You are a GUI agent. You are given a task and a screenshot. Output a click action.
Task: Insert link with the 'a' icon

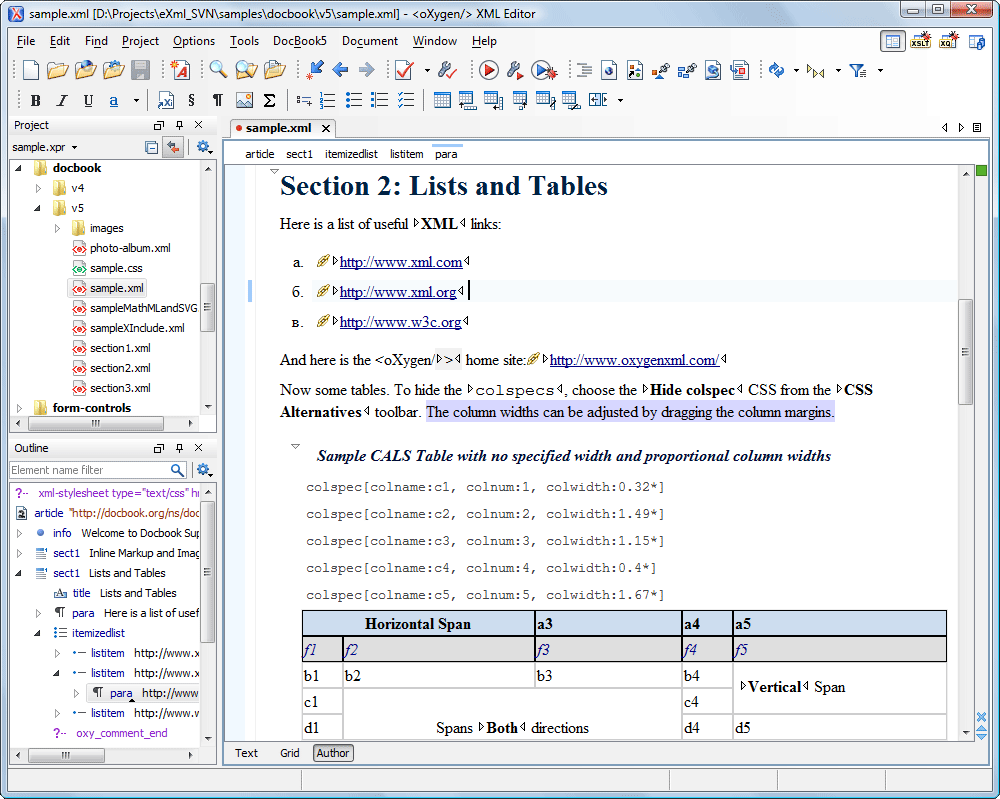[114, 101]
